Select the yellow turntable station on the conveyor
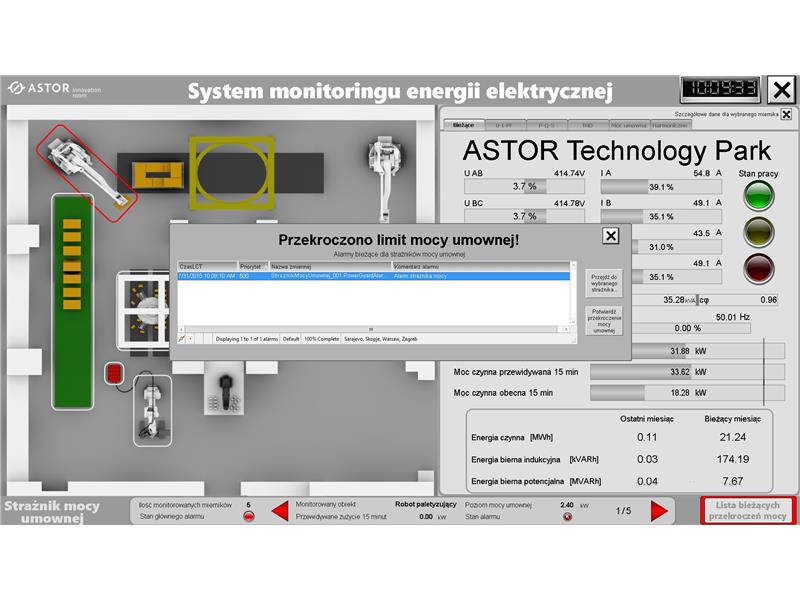This screenshot has height=600, width=800. tap(232, 172)
